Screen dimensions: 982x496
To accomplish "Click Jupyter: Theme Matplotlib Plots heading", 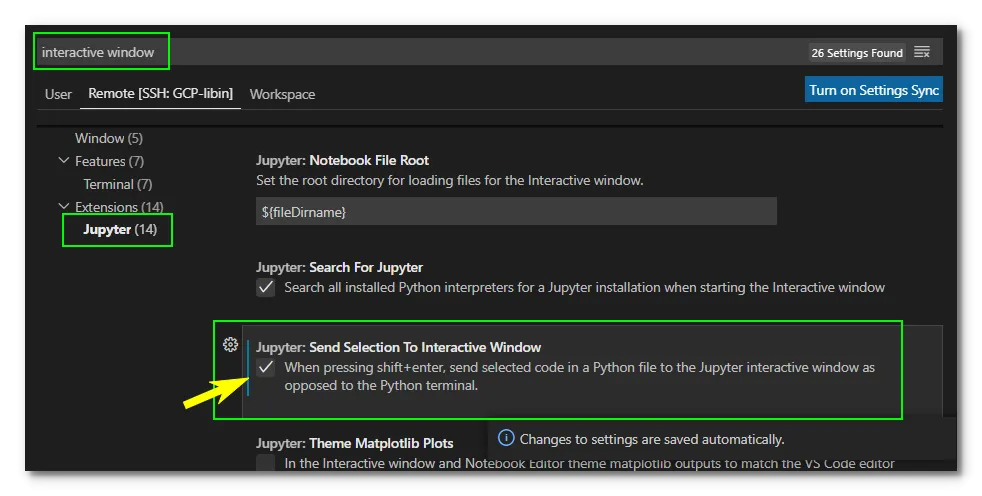I will (354, 443).
